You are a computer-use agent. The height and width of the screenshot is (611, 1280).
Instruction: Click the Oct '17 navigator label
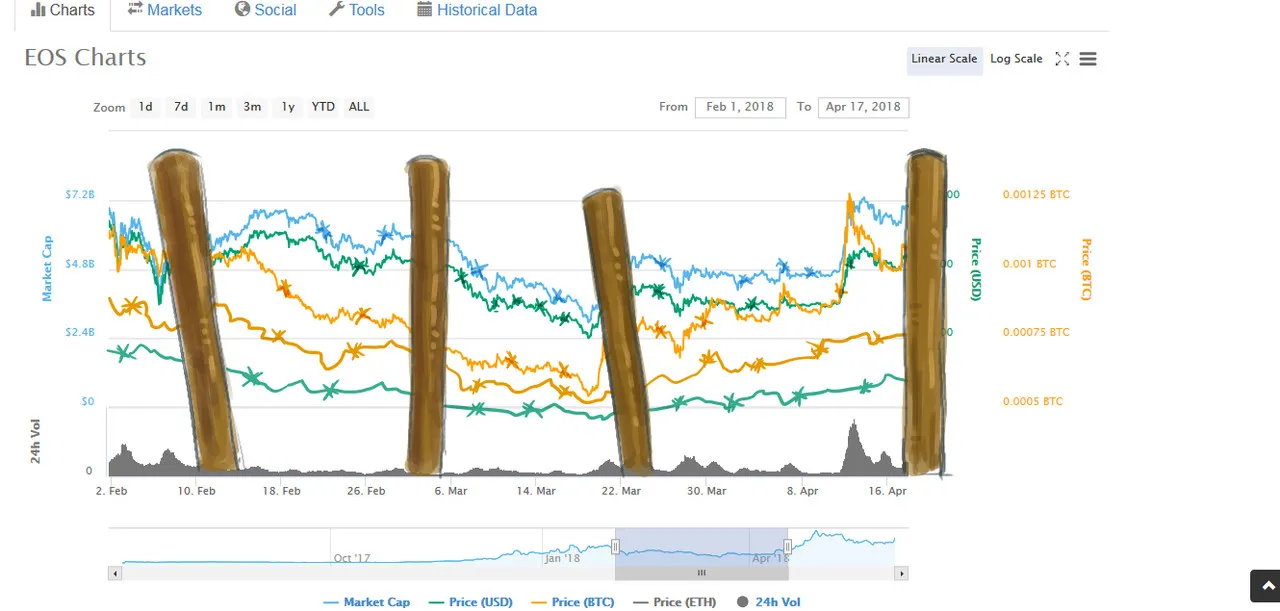click(352, 558)
